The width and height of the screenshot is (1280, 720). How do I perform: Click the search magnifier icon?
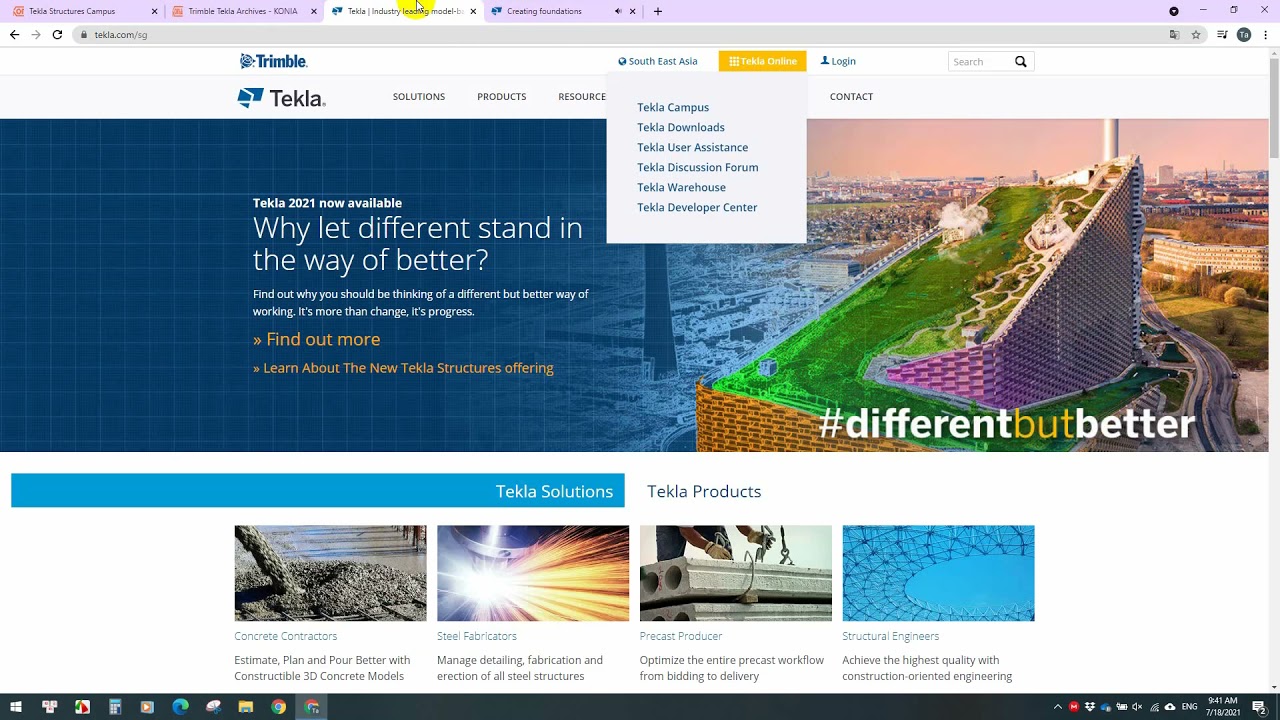tap(1021, 61)
